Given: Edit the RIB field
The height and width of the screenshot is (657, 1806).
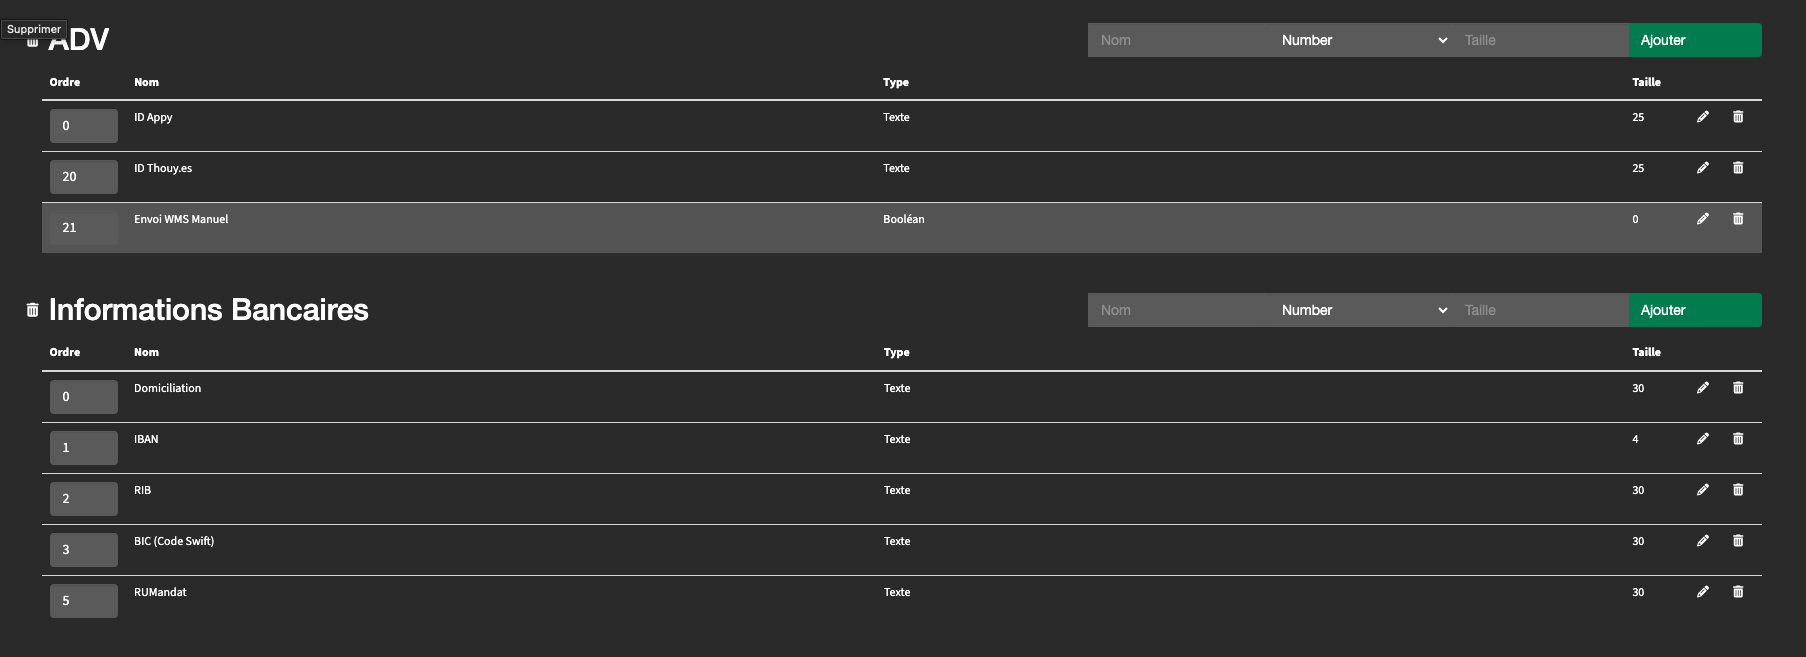Looking at the screenshot, I should 1703,490.
